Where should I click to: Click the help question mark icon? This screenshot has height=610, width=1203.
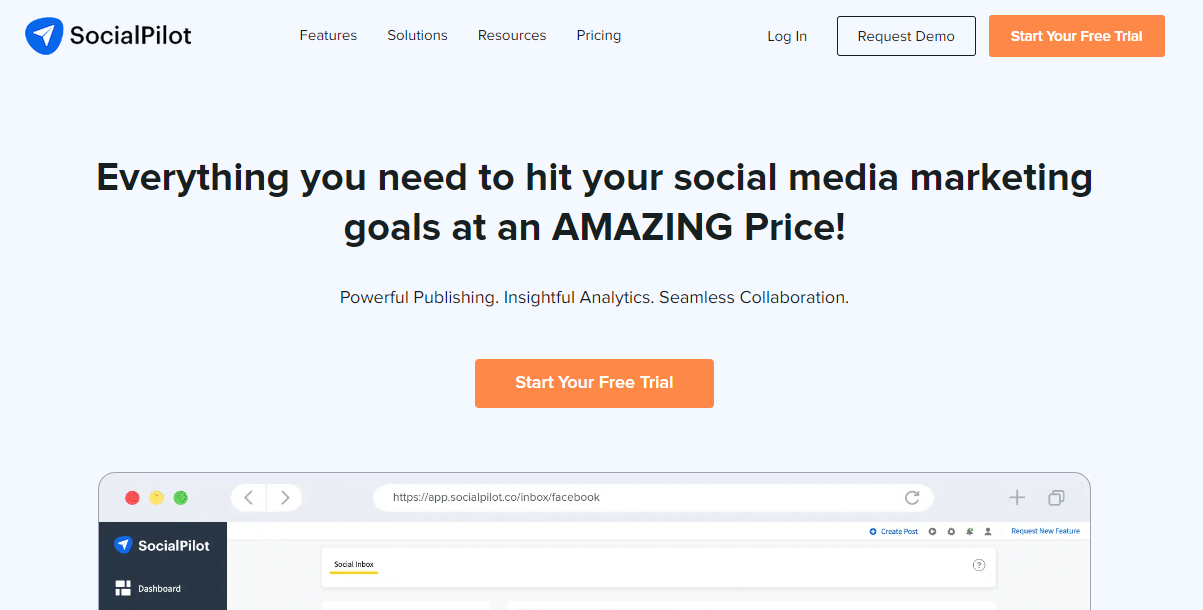coord(978,565)
